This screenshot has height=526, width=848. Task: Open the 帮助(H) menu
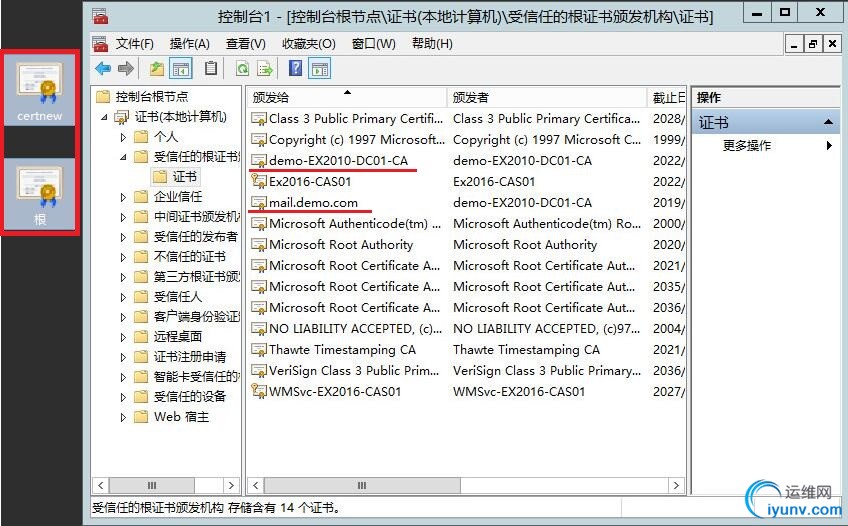[x=432, y=44]
